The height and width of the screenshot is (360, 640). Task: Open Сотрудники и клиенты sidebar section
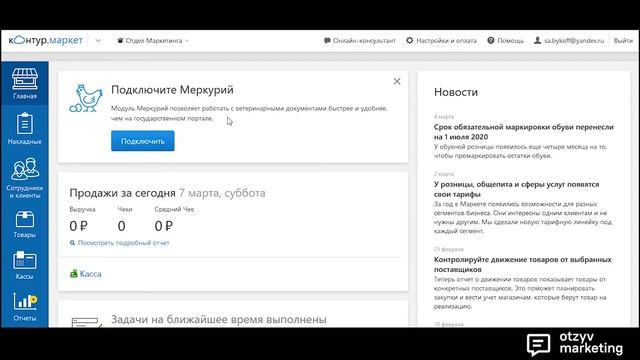pos(24,178)
